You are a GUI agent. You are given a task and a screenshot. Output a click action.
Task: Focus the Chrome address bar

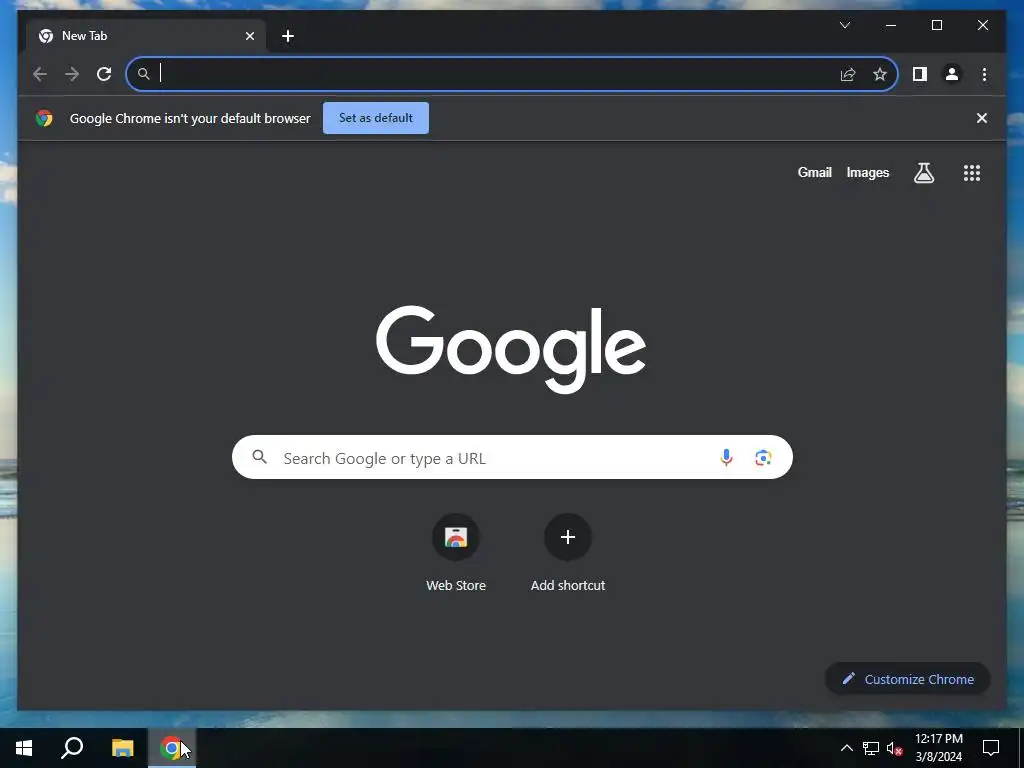click(x=512, y=74)
